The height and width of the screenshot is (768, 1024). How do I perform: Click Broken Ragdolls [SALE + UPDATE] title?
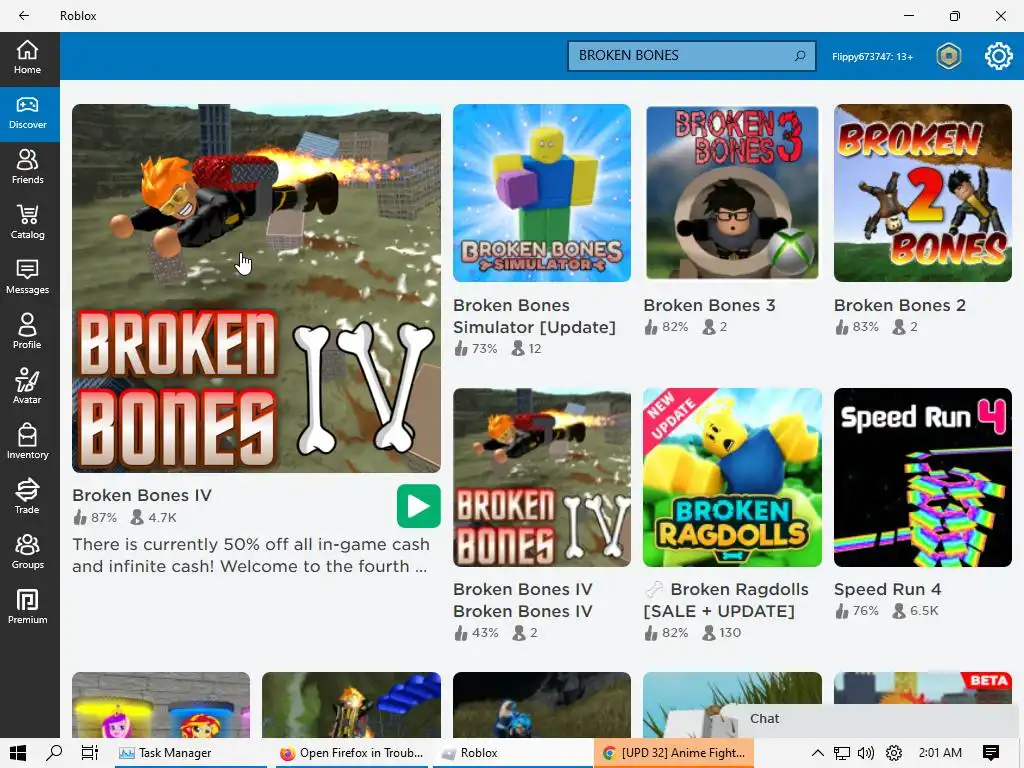pos(726,600)
